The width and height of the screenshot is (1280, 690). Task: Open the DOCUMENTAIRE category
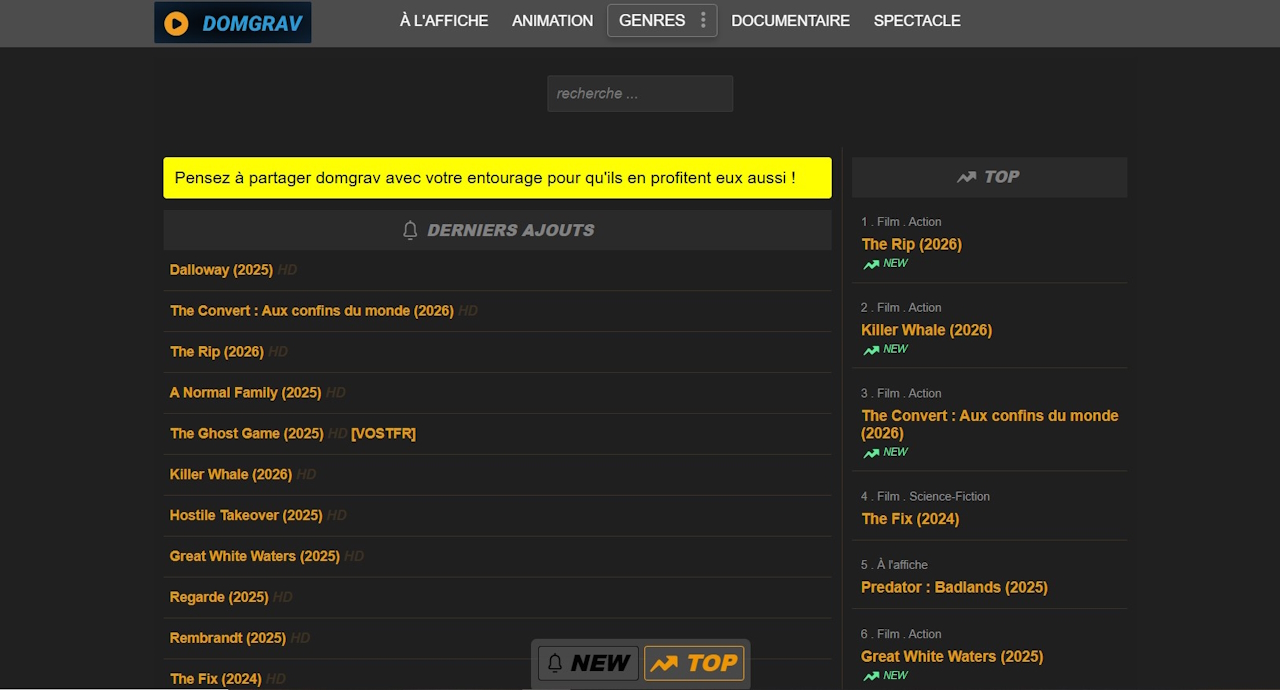point(790,21)
